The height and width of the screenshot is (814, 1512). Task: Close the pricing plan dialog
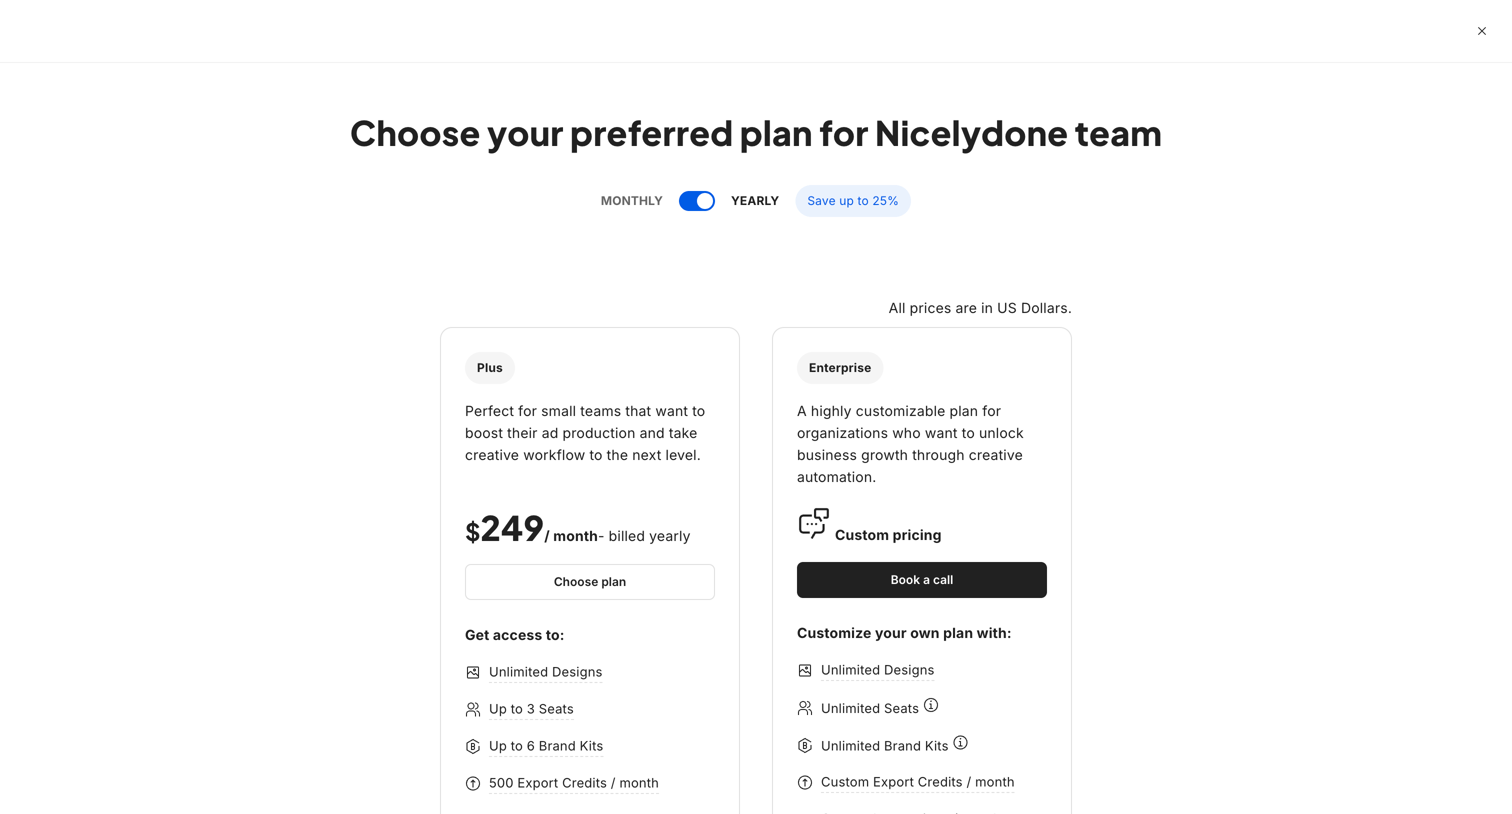(1481, 31)
